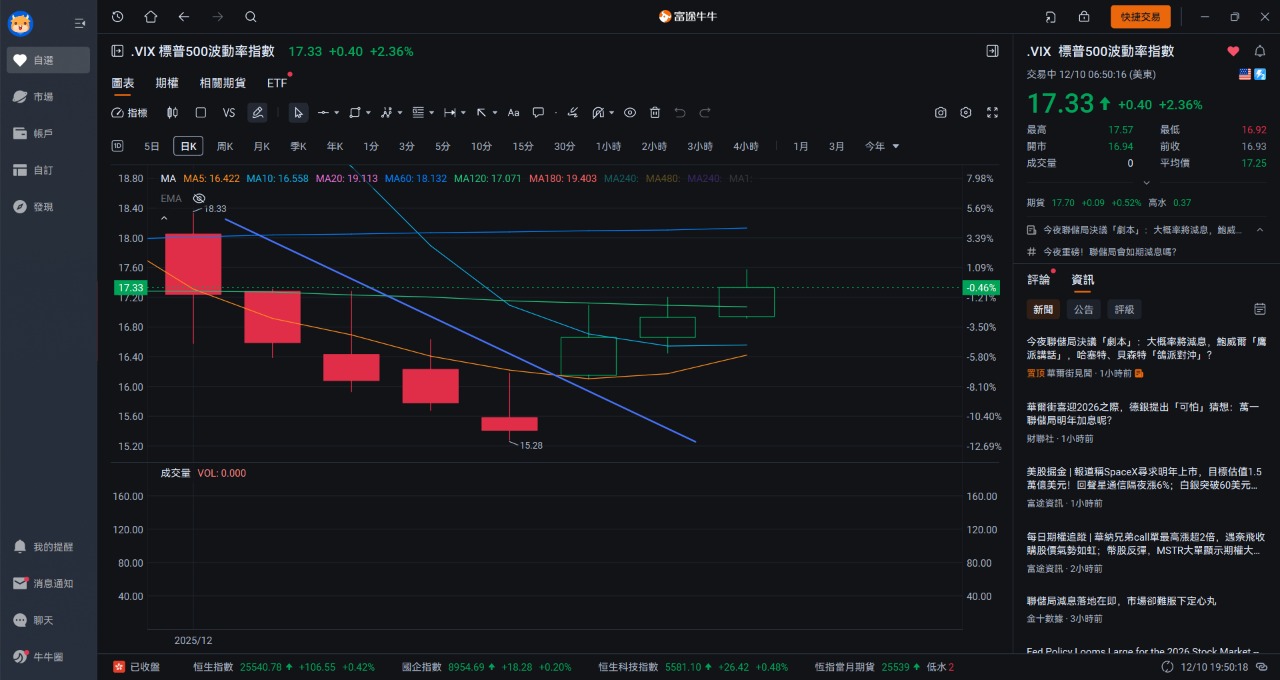The width and height of the screenshot is (1280, 680).
Task: Open 牛牛圈 community section
Action: click(x=48, y=657)
